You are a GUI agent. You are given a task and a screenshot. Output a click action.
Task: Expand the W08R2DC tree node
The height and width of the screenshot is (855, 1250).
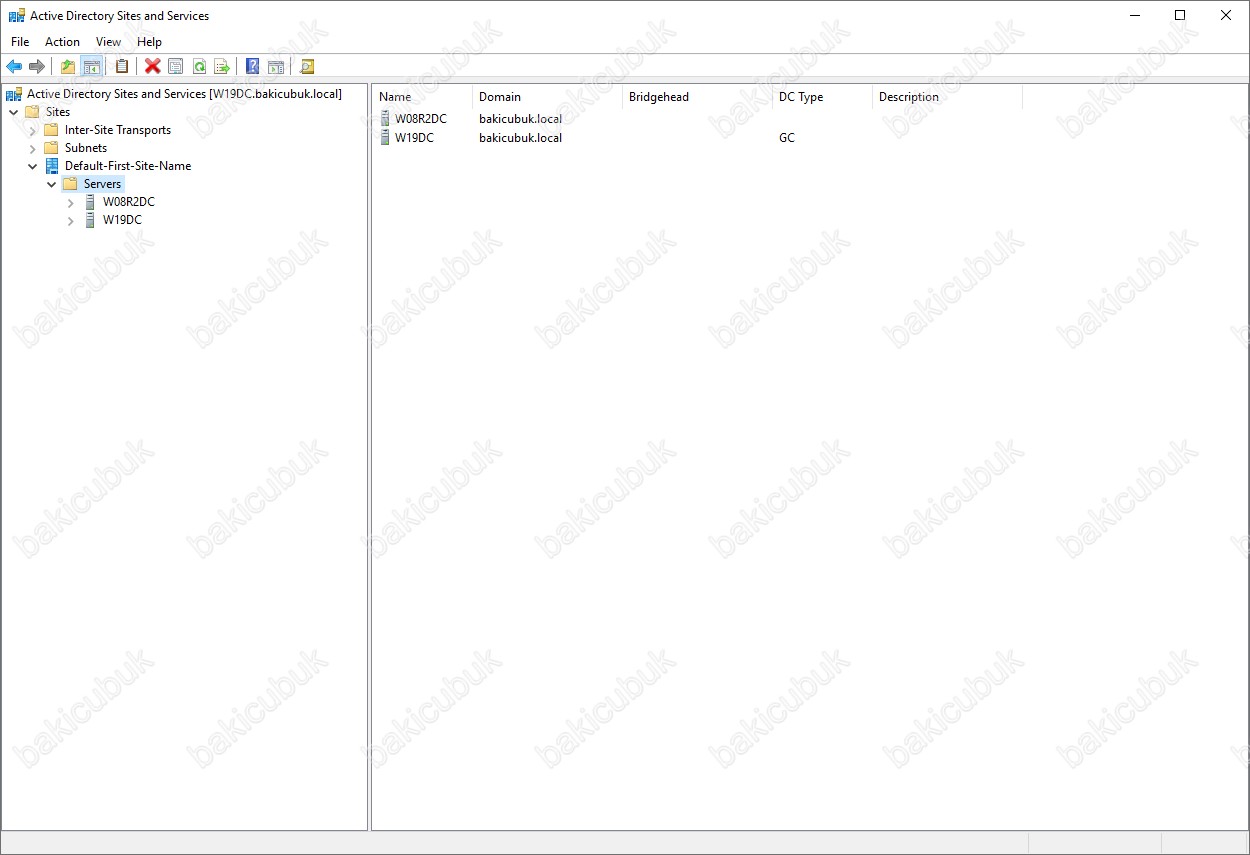tap(71, 202)
